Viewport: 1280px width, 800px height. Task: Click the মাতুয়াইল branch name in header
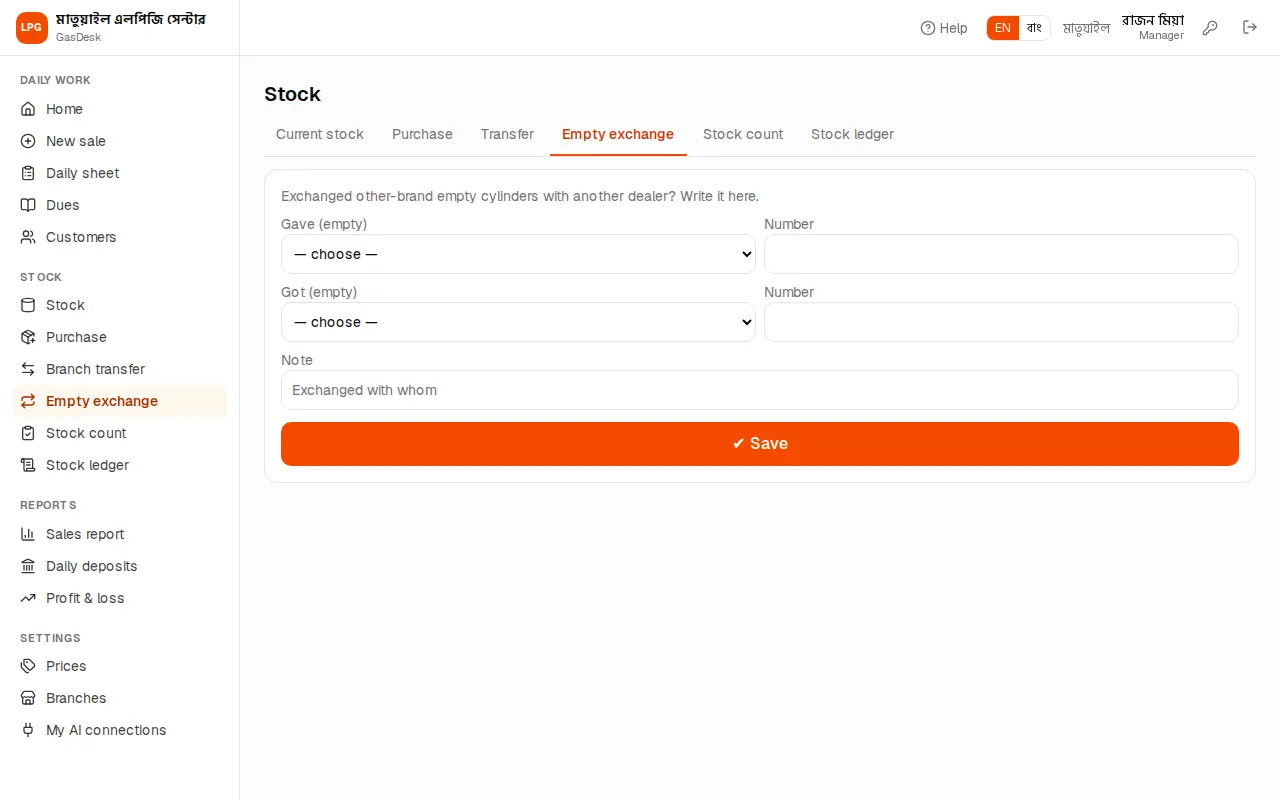point(1086,28)
